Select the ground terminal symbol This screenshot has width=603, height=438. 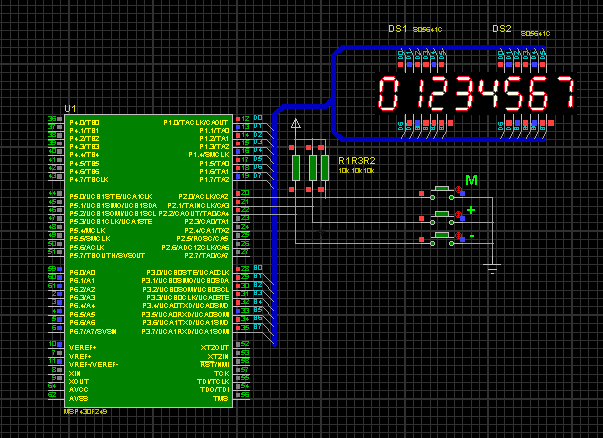491,267
